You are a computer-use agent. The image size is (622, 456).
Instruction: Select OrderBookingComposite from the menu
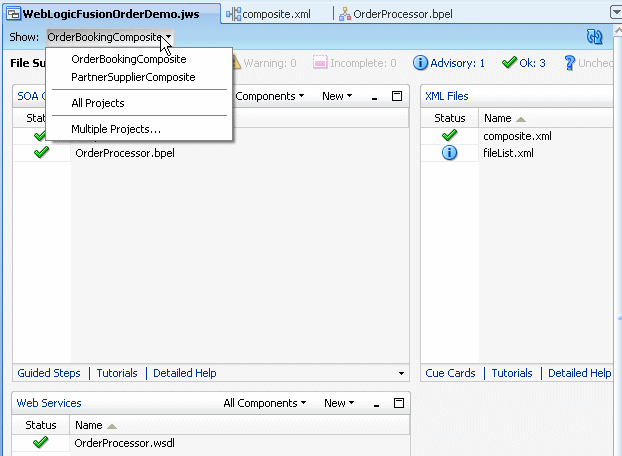pos(129,59)
